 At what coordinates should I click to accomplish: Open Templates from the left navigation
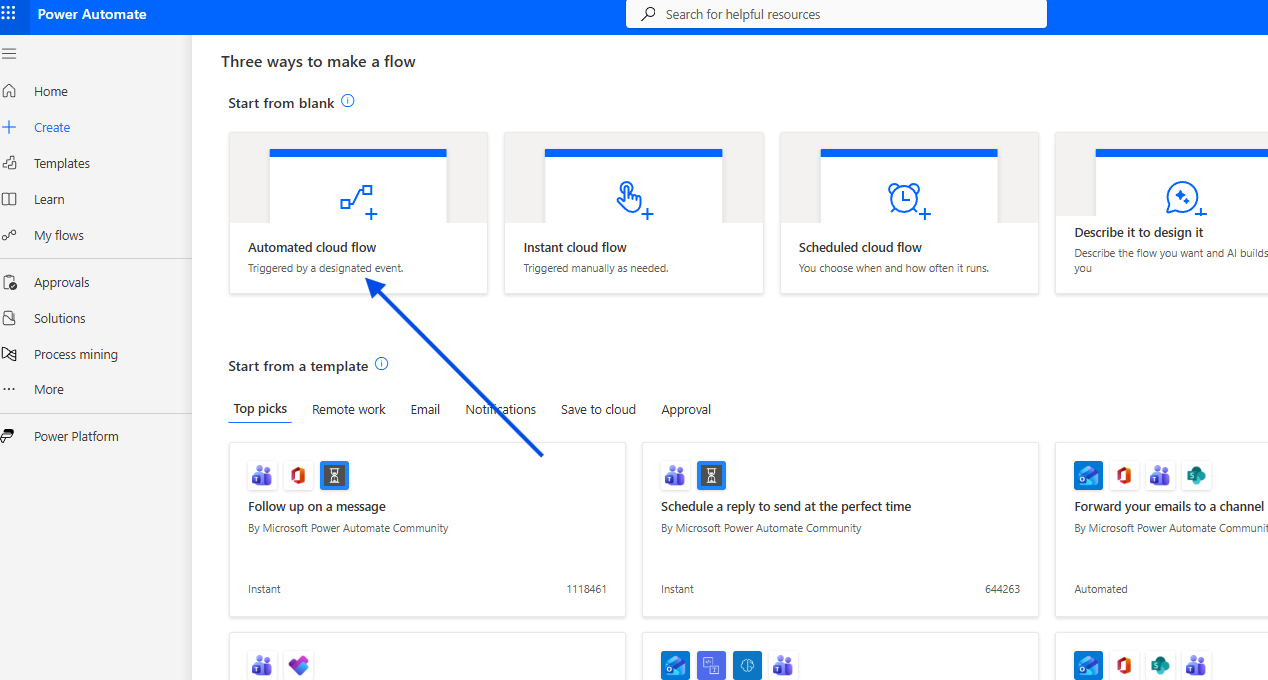(62, 163)
